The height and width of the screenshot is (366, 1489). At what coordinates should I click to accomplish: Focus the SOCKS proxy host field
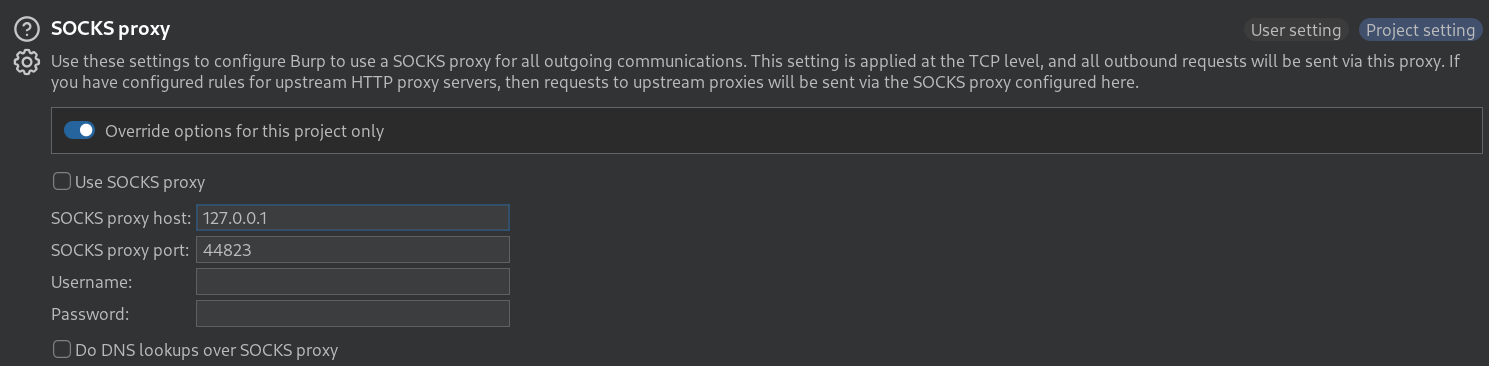click(353, 217)
